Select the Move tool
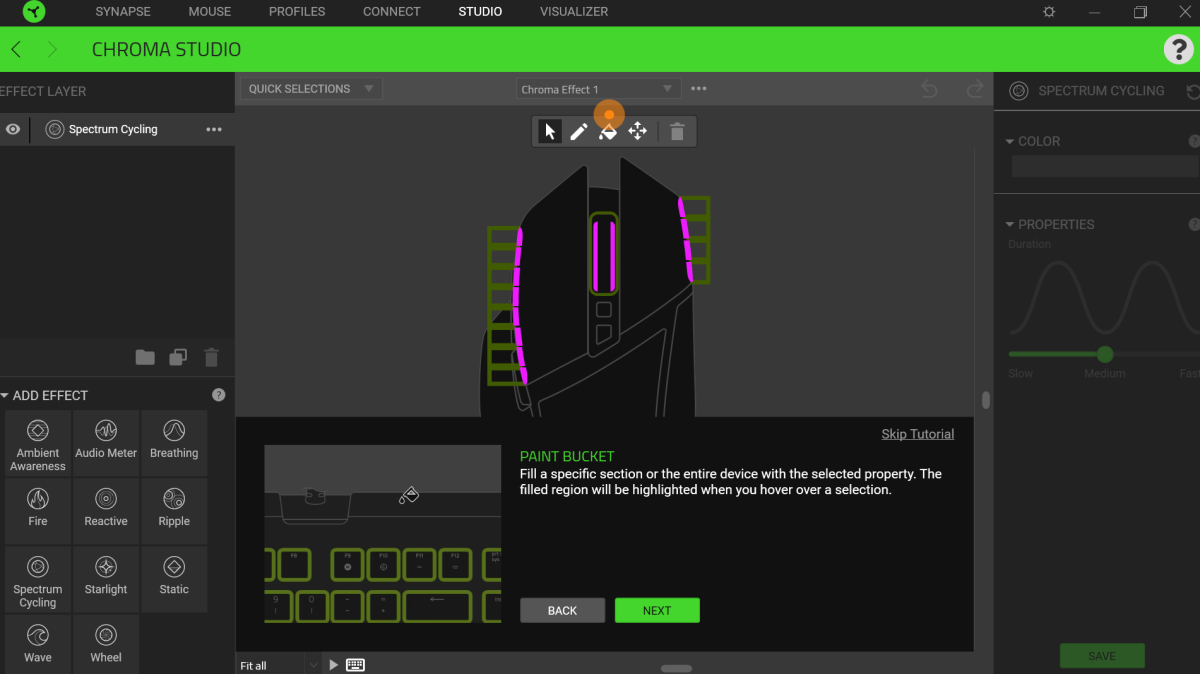Viewport: 1200px width, 674px height. [638, 130]
